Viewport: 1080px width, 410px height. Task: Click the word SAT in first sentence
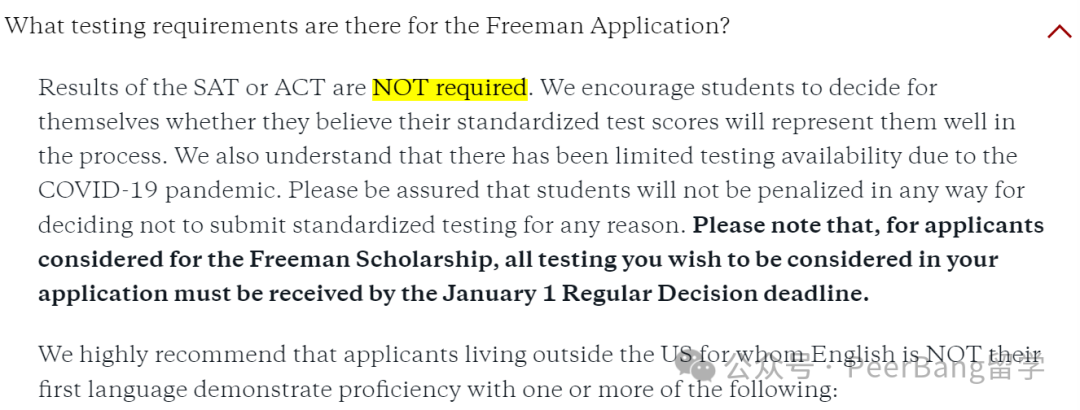(x=206, y=88)
